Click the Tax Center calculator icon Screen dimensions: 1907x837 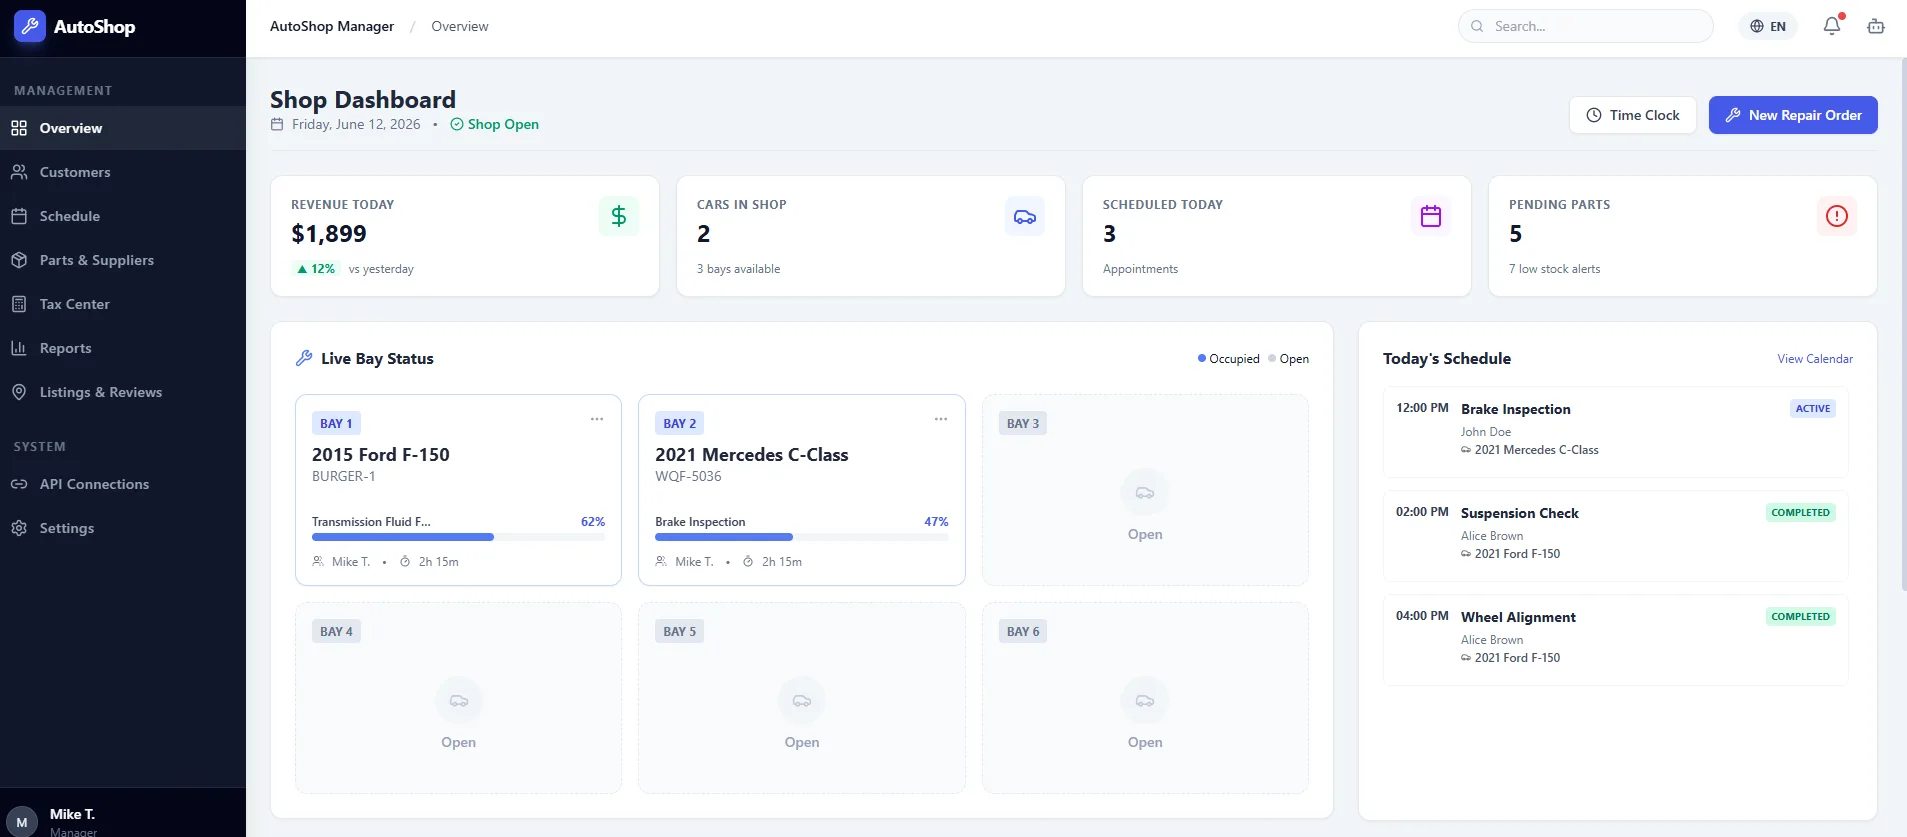coord(19,304)
